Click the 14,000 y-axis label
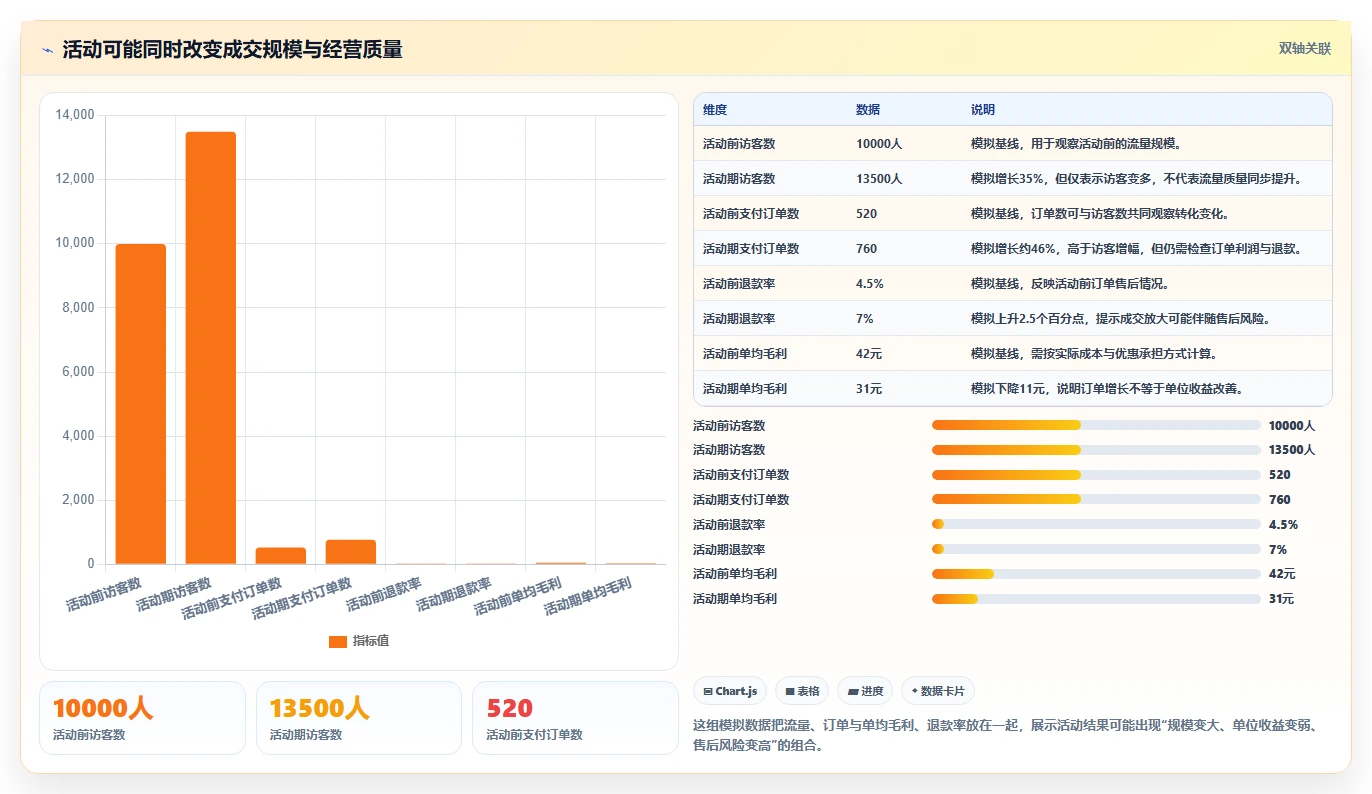Screen dimensions: 1372x794 click(75, 115)
